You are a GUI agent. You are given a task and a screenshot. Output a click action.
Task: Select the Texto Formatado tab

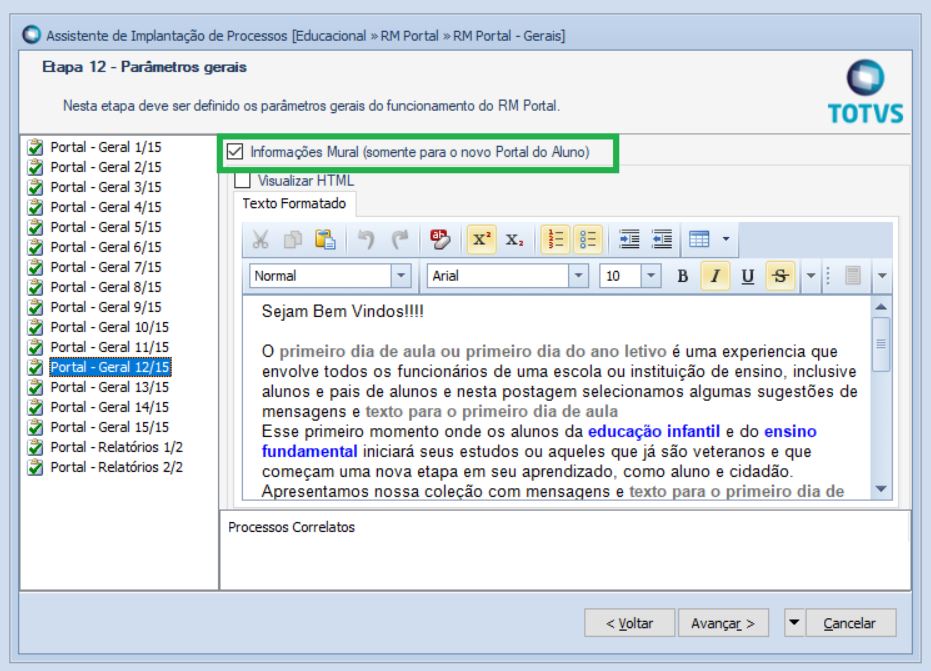(294, 204)
